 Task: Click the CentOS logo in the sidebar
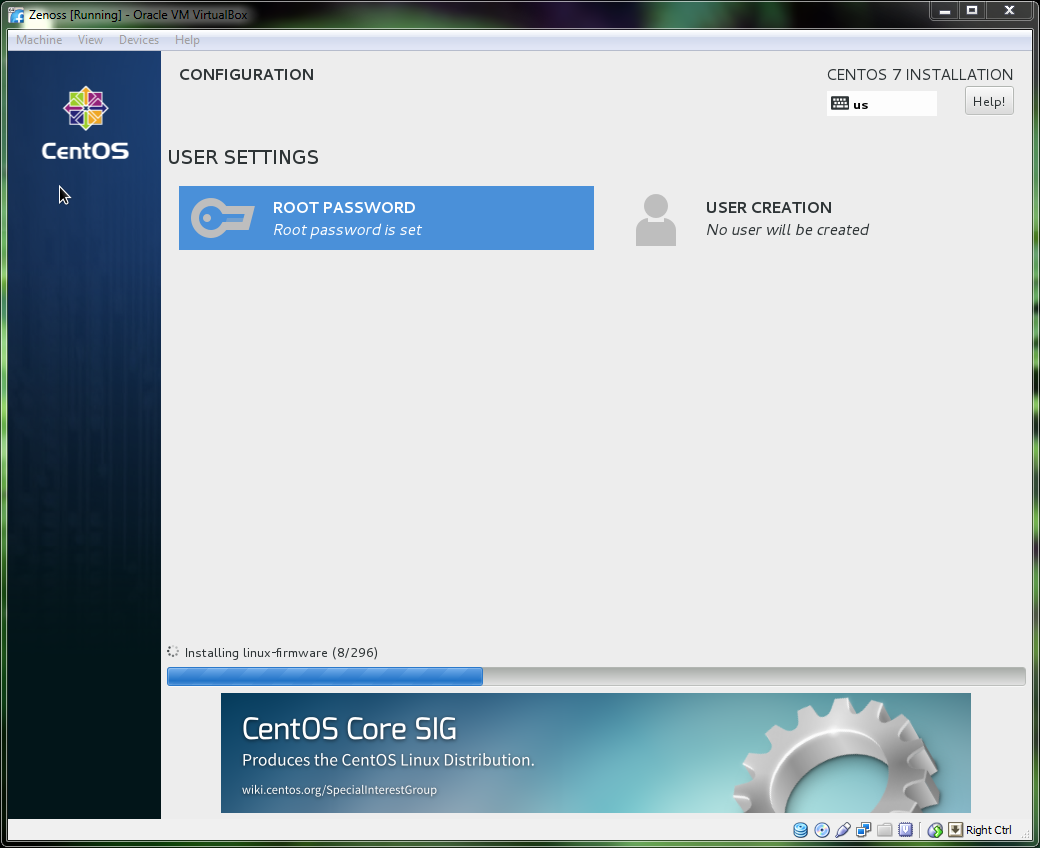pyautogui.click(x=85, y=124)
